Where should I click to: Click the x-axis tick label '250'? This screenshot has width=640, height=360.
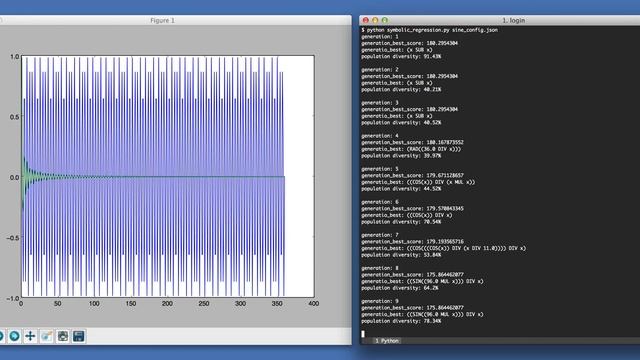point(204,303)
